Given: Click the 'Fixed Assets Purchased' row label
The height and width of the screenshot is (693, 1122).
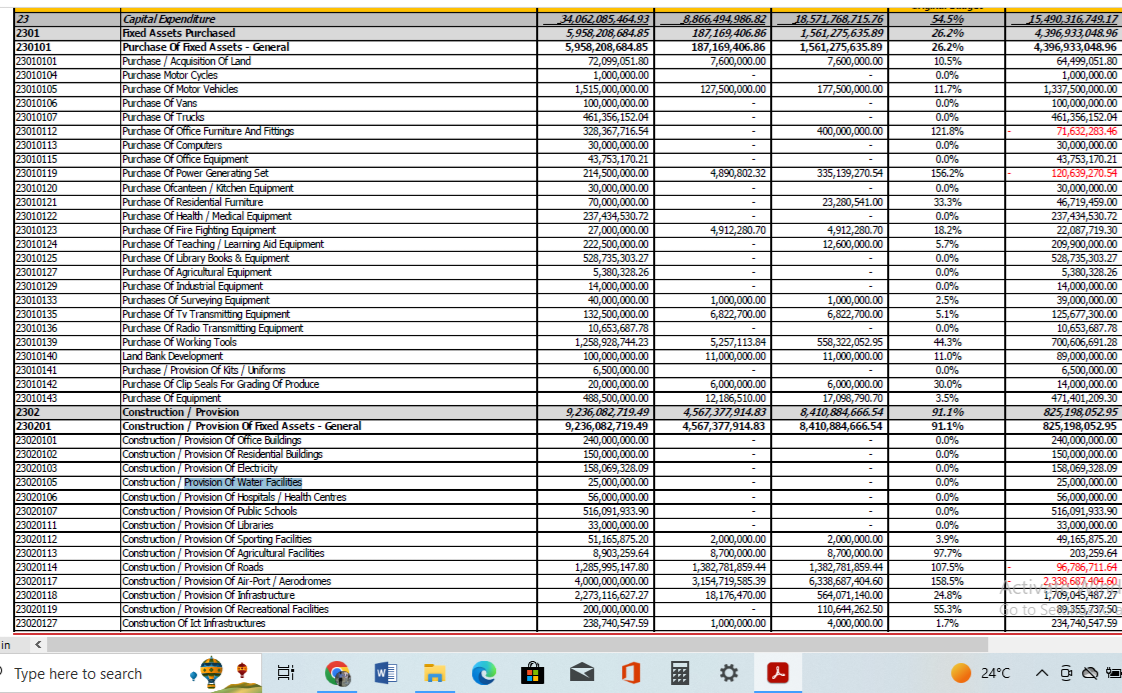Looking at the screenshot, I should pos(179,33).
